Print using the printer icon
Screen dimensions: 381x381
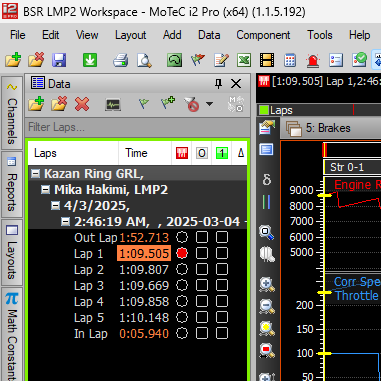click(120, 60)
